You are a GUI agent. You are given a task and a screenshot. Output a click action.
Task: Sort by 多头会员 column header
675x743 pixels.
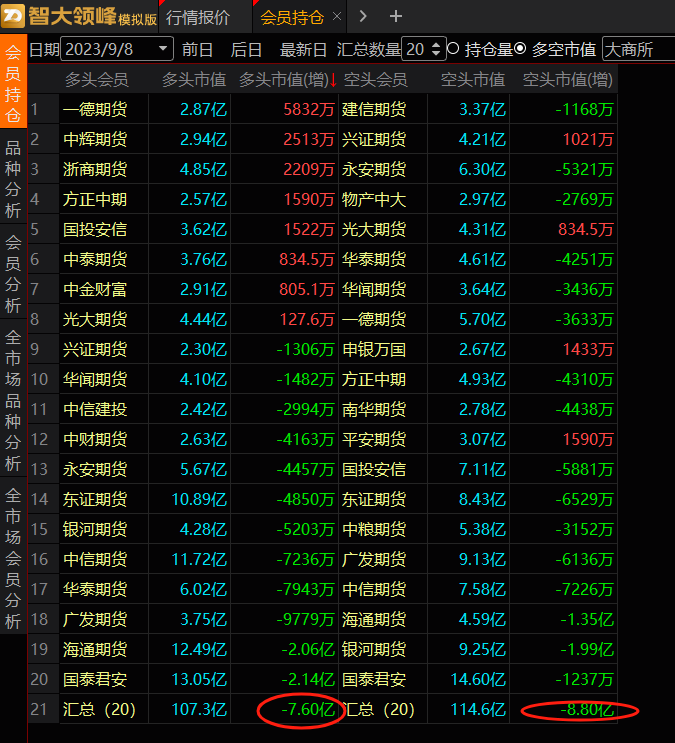point(97,80)
